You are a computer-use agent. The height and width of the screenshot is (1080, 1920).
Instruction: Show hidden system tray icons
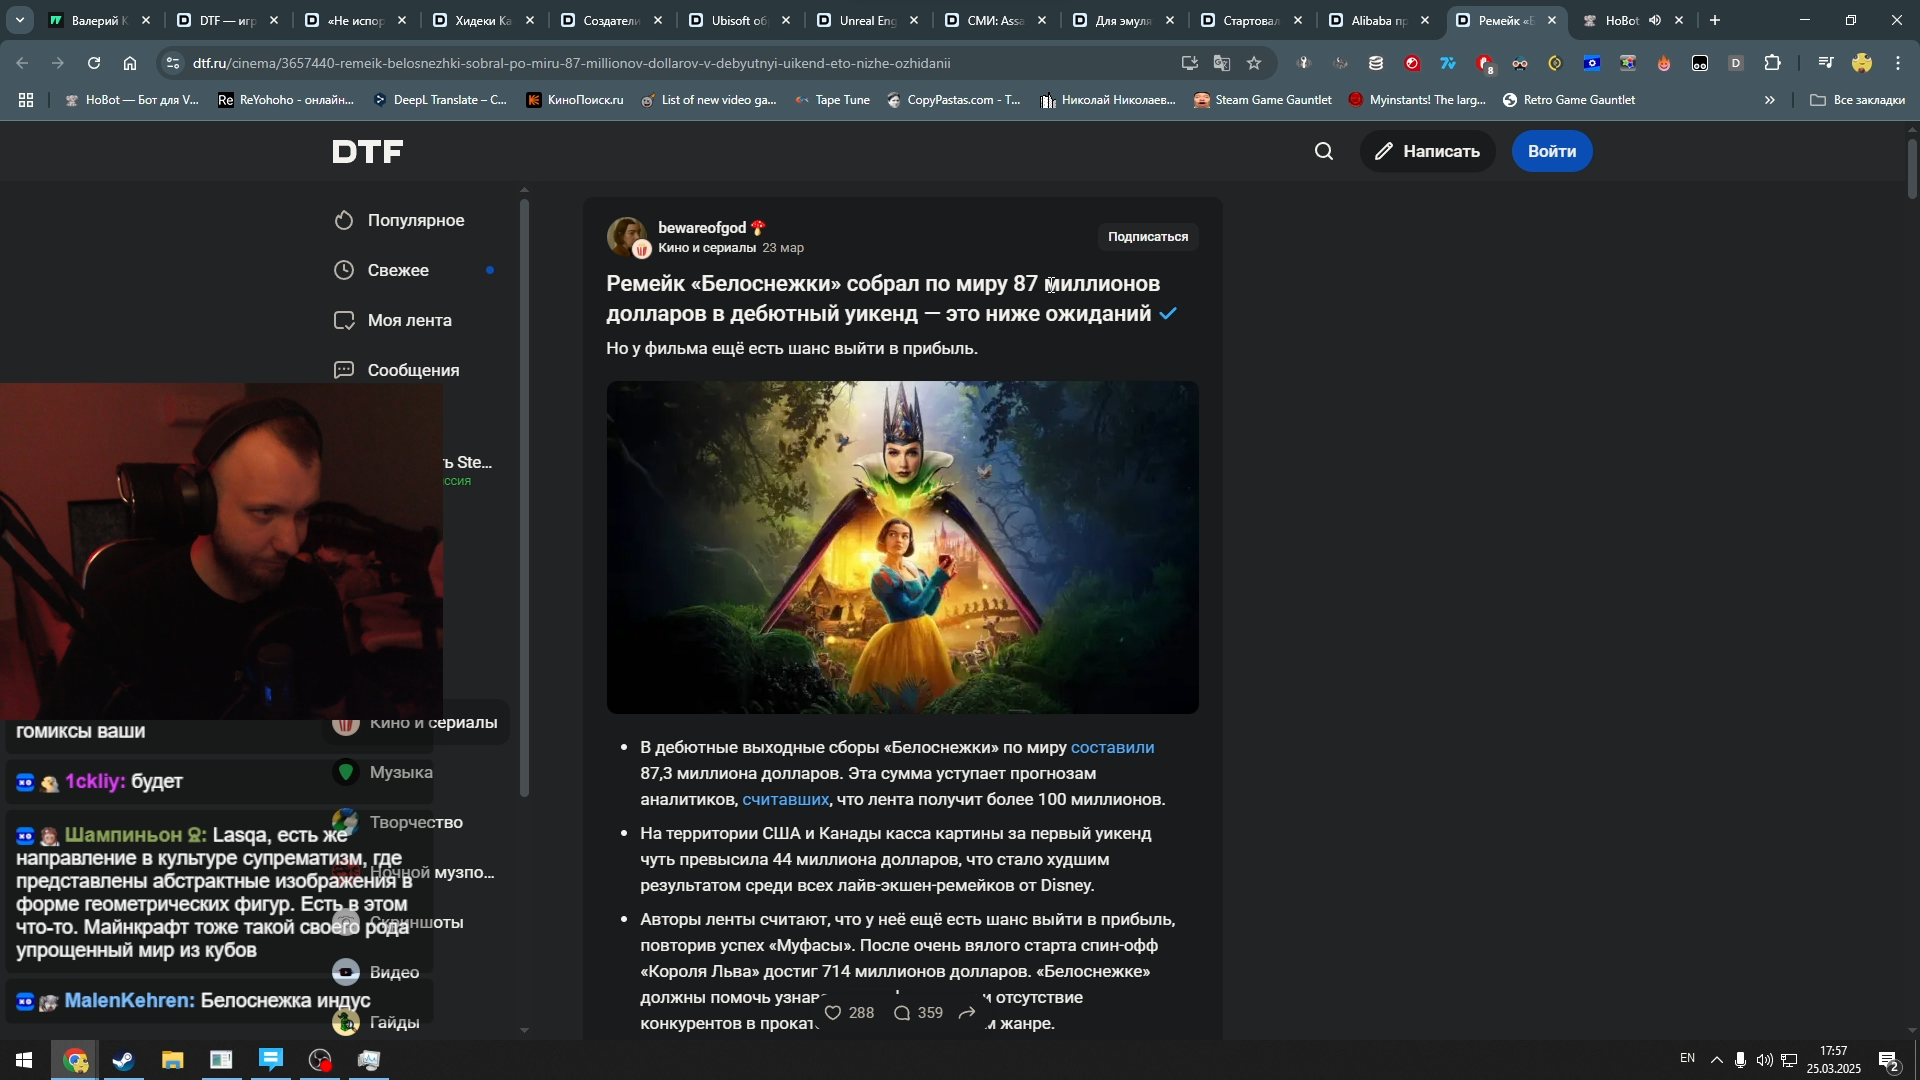pyautogui.click(x=1716, y=1060)
